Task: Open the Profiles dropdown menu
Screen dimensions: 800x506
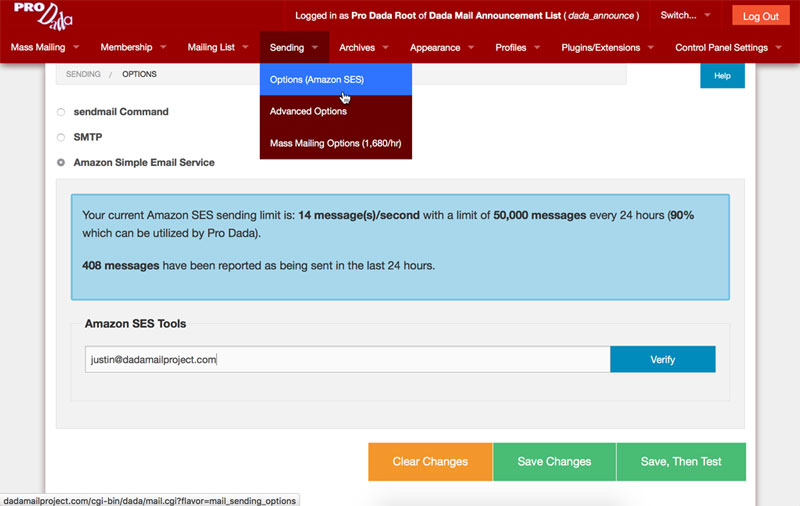Action: tap(517, 47)
